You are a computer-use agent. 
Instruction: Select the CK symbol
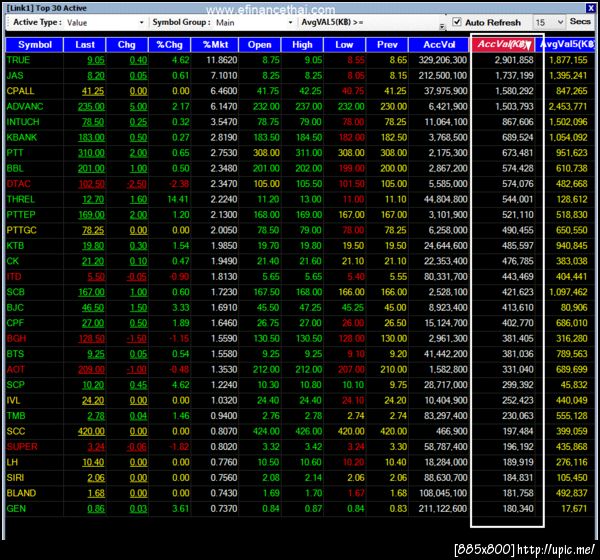click(13, 261)
